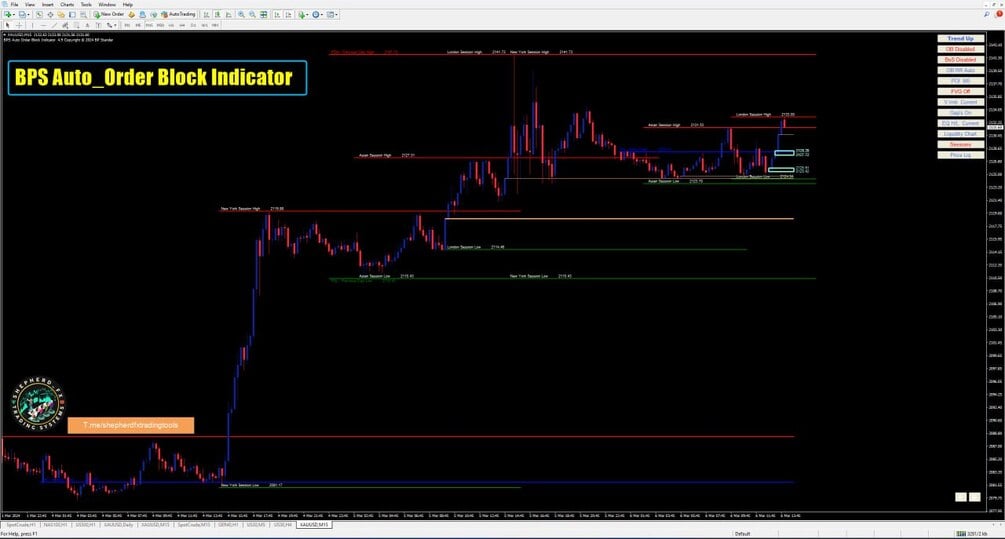Toggle the FVG Off button
This screenshot has width=1005, height=539.
pyautogui.click(x=960, y=92)
